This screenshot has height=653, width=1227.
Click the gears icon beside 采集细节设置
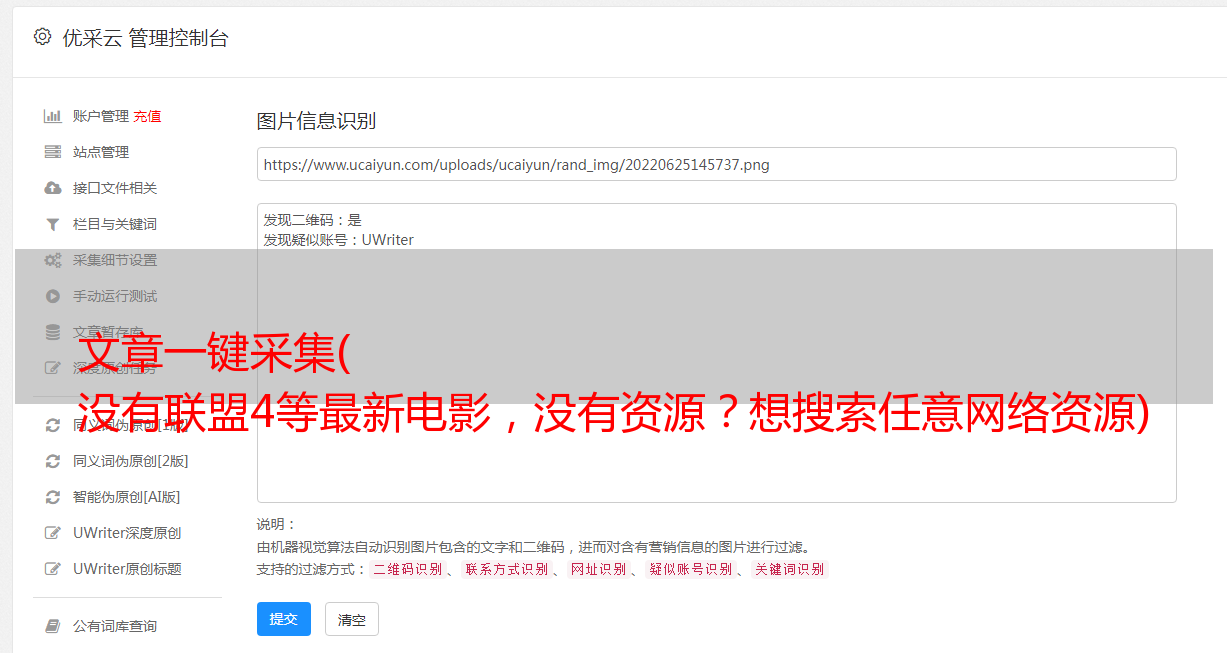53,260
